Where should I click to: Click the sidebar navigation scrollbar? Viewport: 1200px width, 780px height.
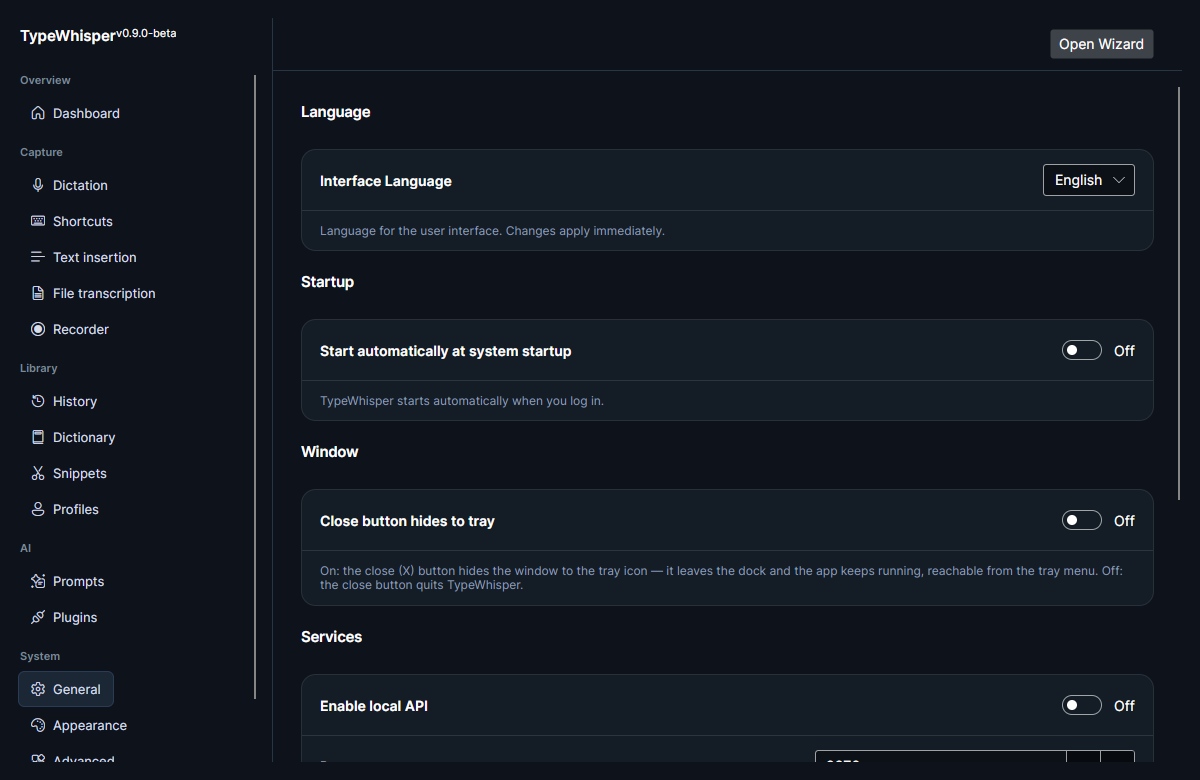(x=255, y=386)
